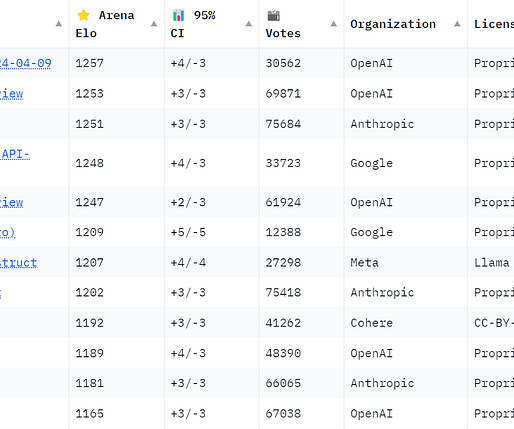This screenshot has height=429, width=514.
Task: Open the model link in the 1209 Elo row
Action: (7, 232)
